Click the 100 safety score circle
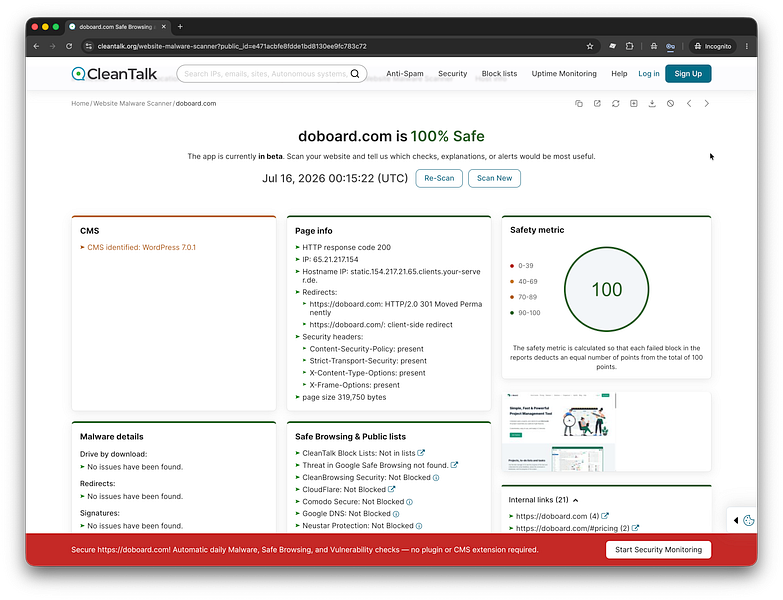783x600 pixels. [x=607, y=289]
